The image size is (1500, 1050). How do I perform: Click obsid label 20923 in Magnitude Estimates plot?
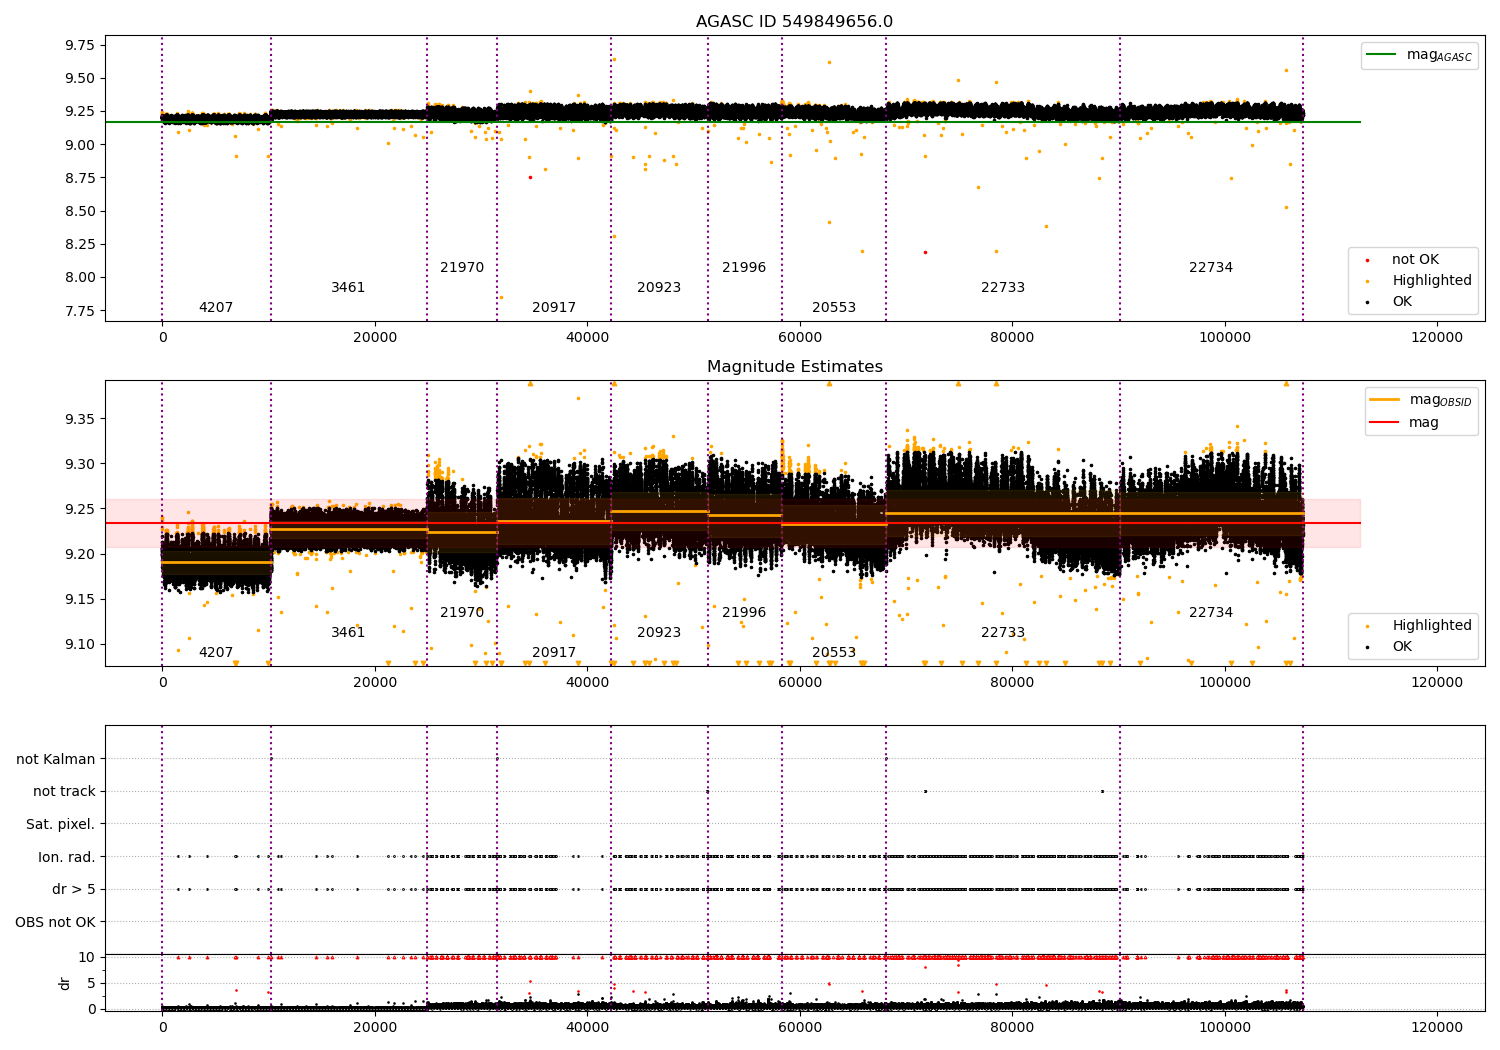point(659,633)
